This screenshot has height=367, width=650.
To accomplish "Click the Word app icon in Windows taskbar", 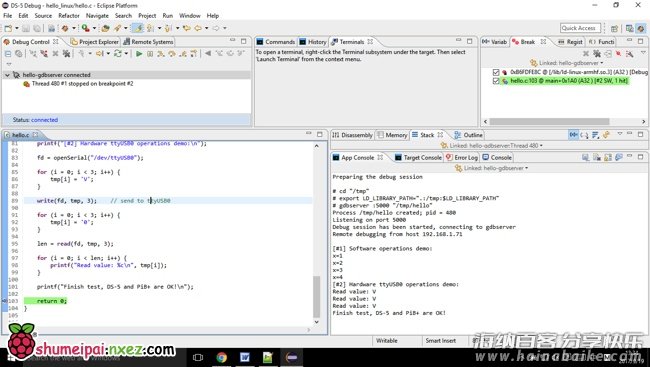I will 245,357.
